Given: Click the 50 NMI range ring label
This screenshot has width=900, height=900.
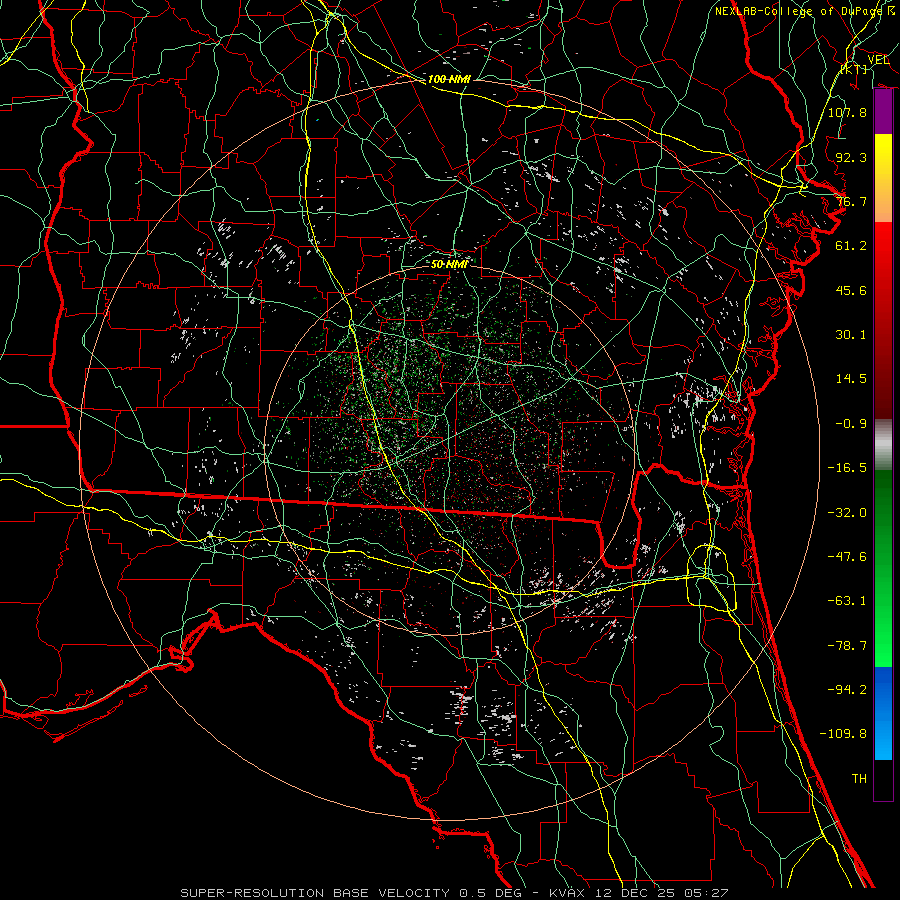Looking at the screenshot, I should tap(449, 264).
